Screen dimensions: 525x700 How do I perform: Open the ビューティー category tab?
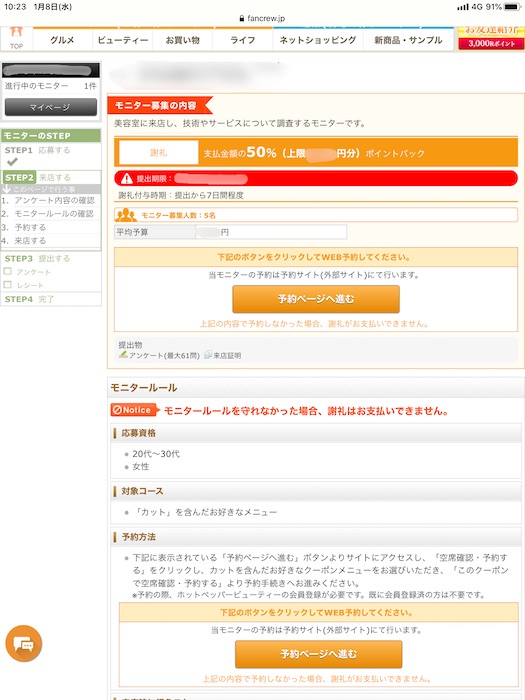click(123, 40)
